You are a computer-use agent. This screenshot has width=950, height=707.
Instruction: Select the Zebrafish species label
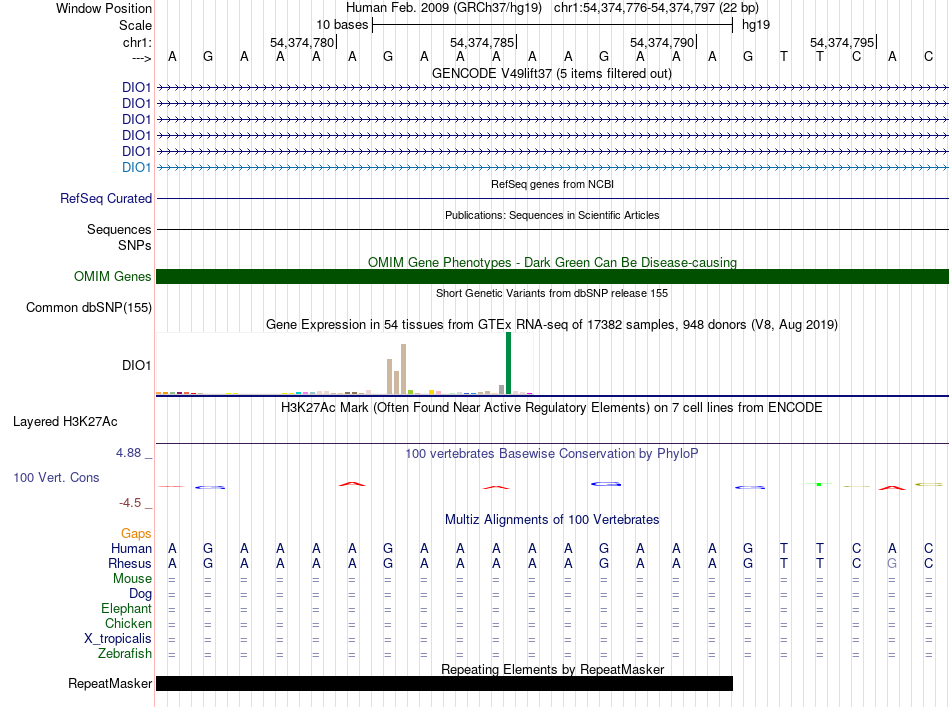pyautogui.click(x=125, y=653)
